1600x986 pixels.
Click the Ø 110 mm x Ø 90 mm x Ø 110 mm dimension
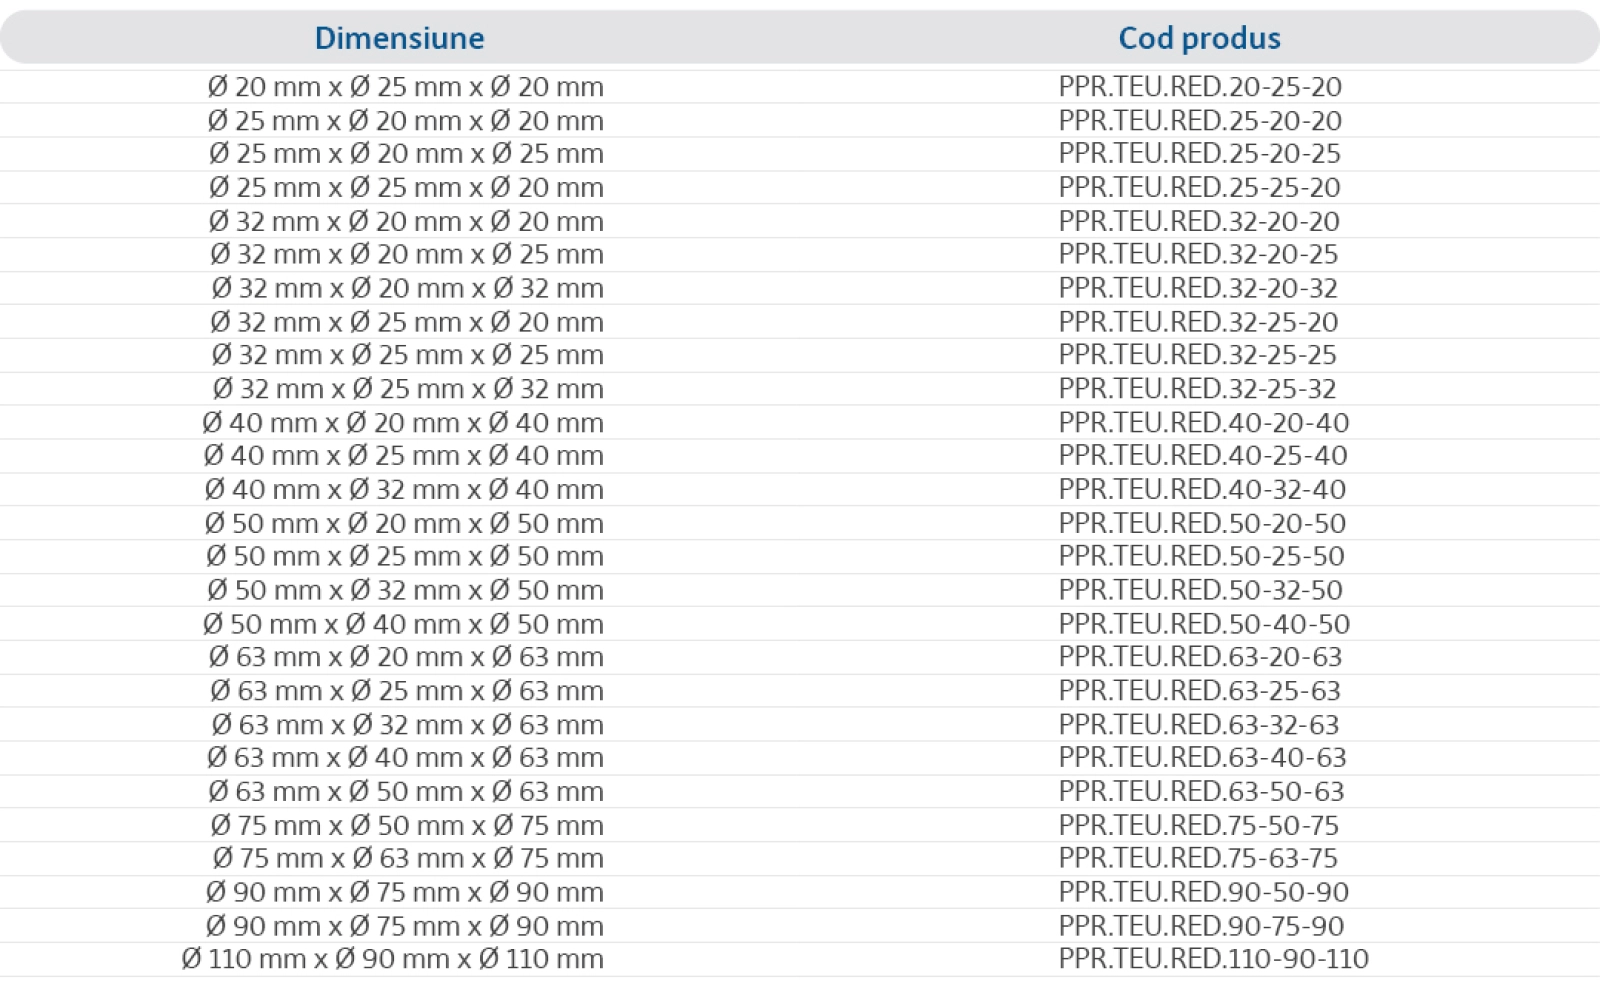393,959
